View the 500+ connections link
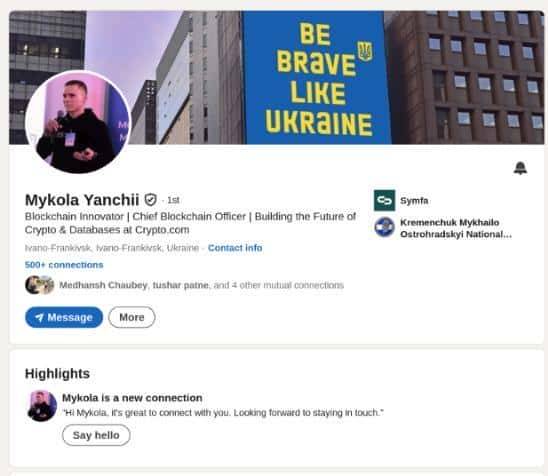This screenshot has width=548, height=476. coord(64,265)
